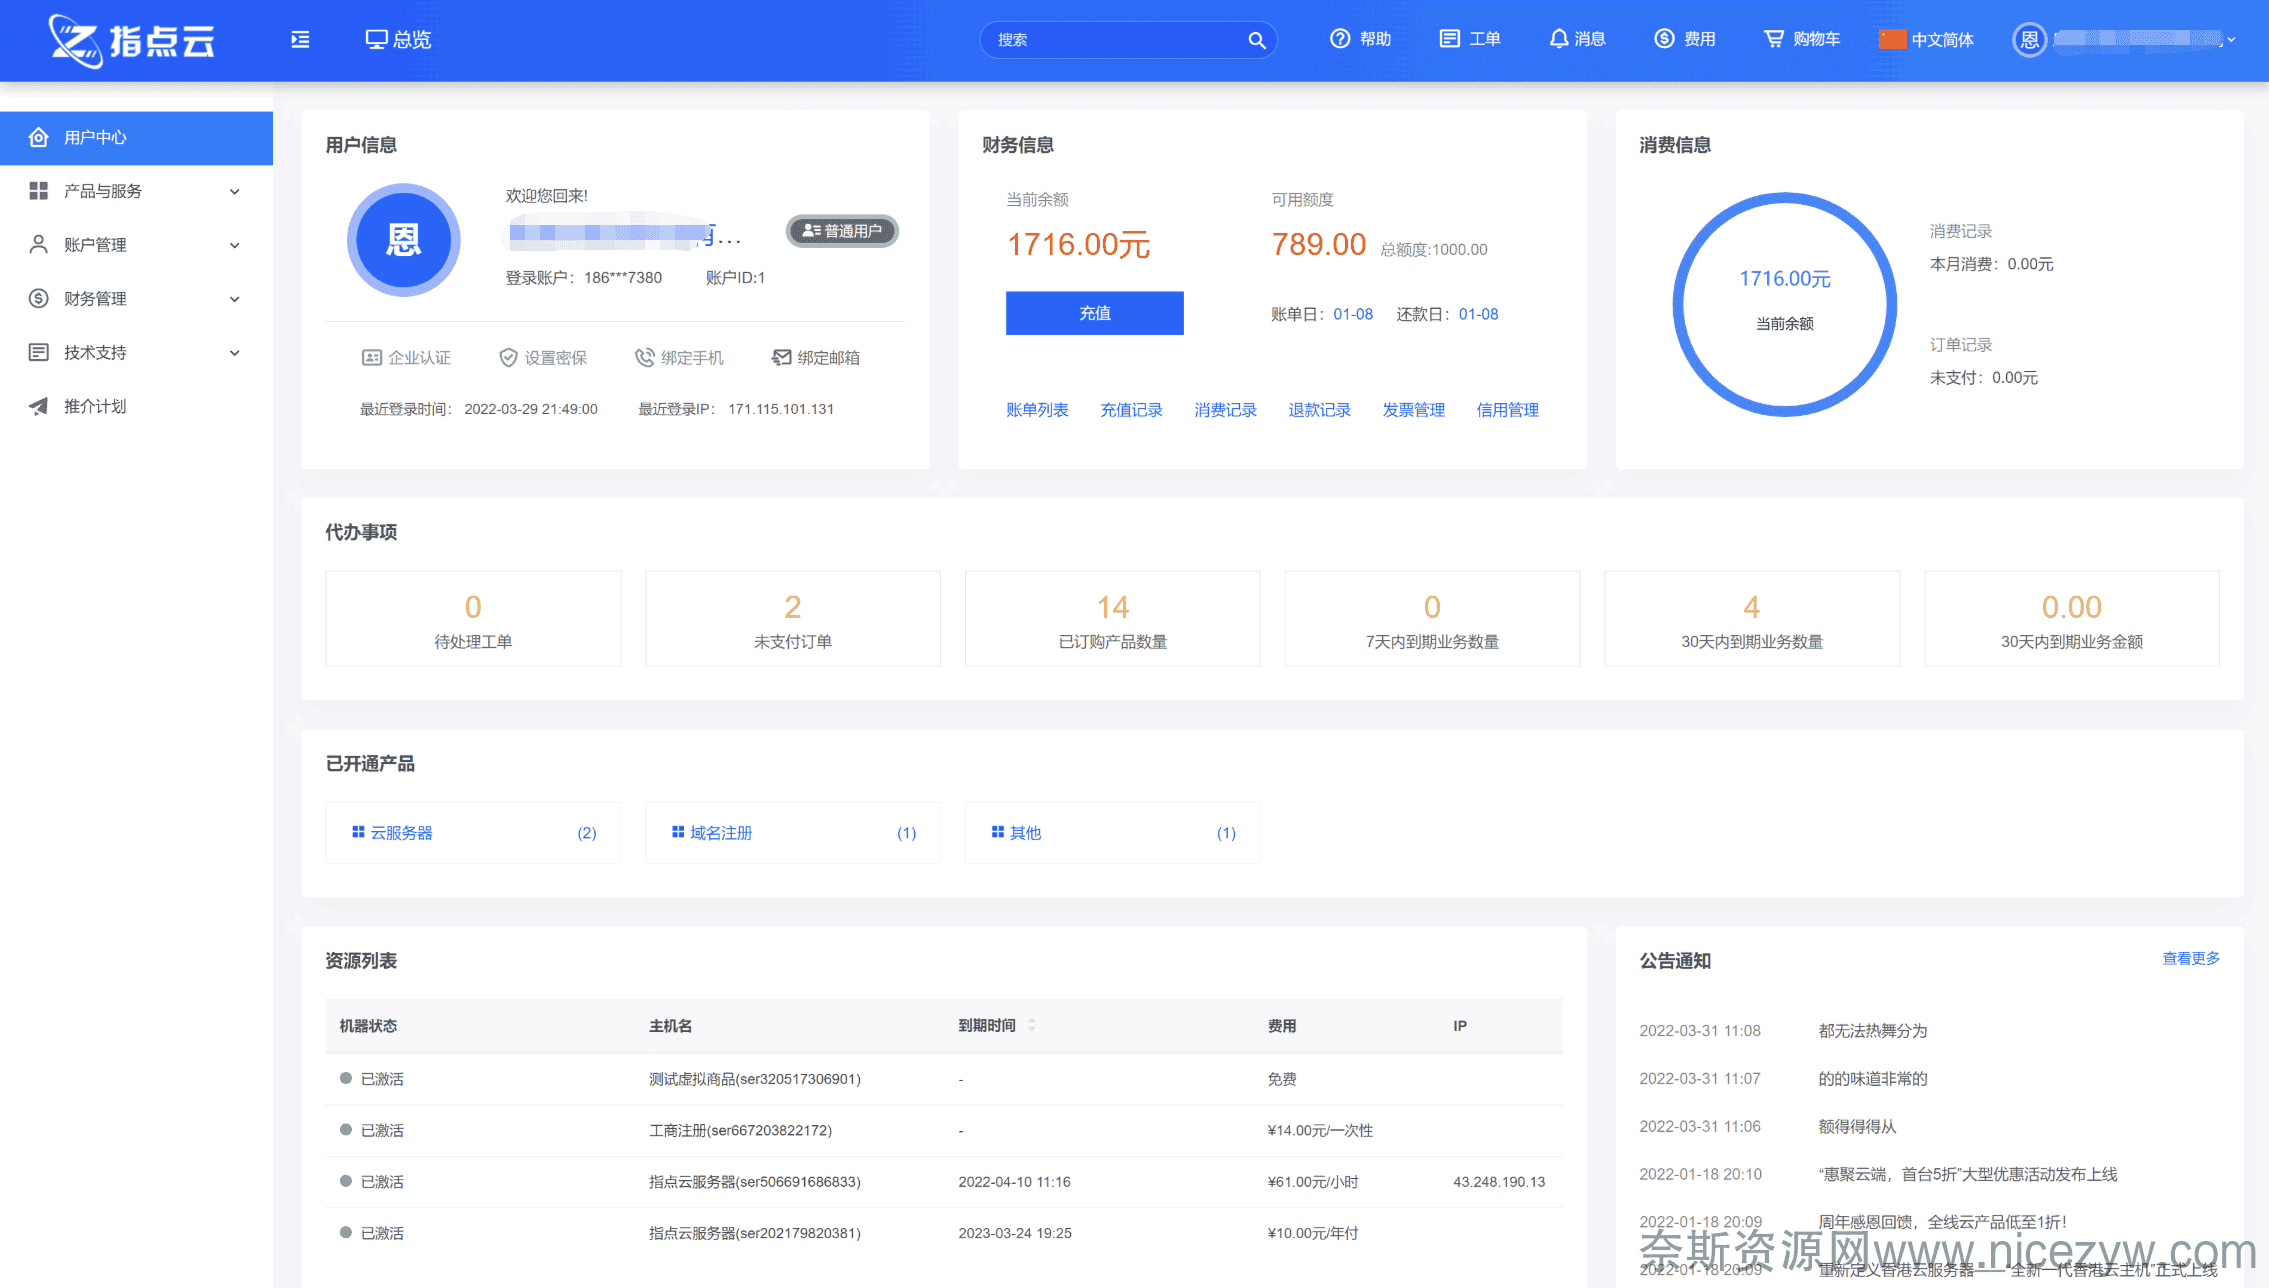
Task: Click the 财务管理 coin icon
Action: 39,299
